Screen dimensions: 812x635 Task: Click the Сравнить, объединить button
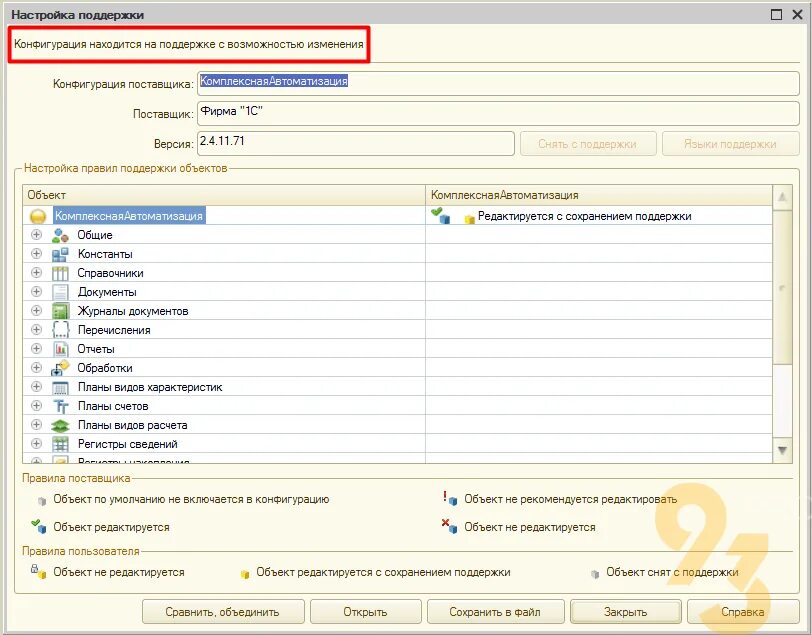[x=223, y=612]
